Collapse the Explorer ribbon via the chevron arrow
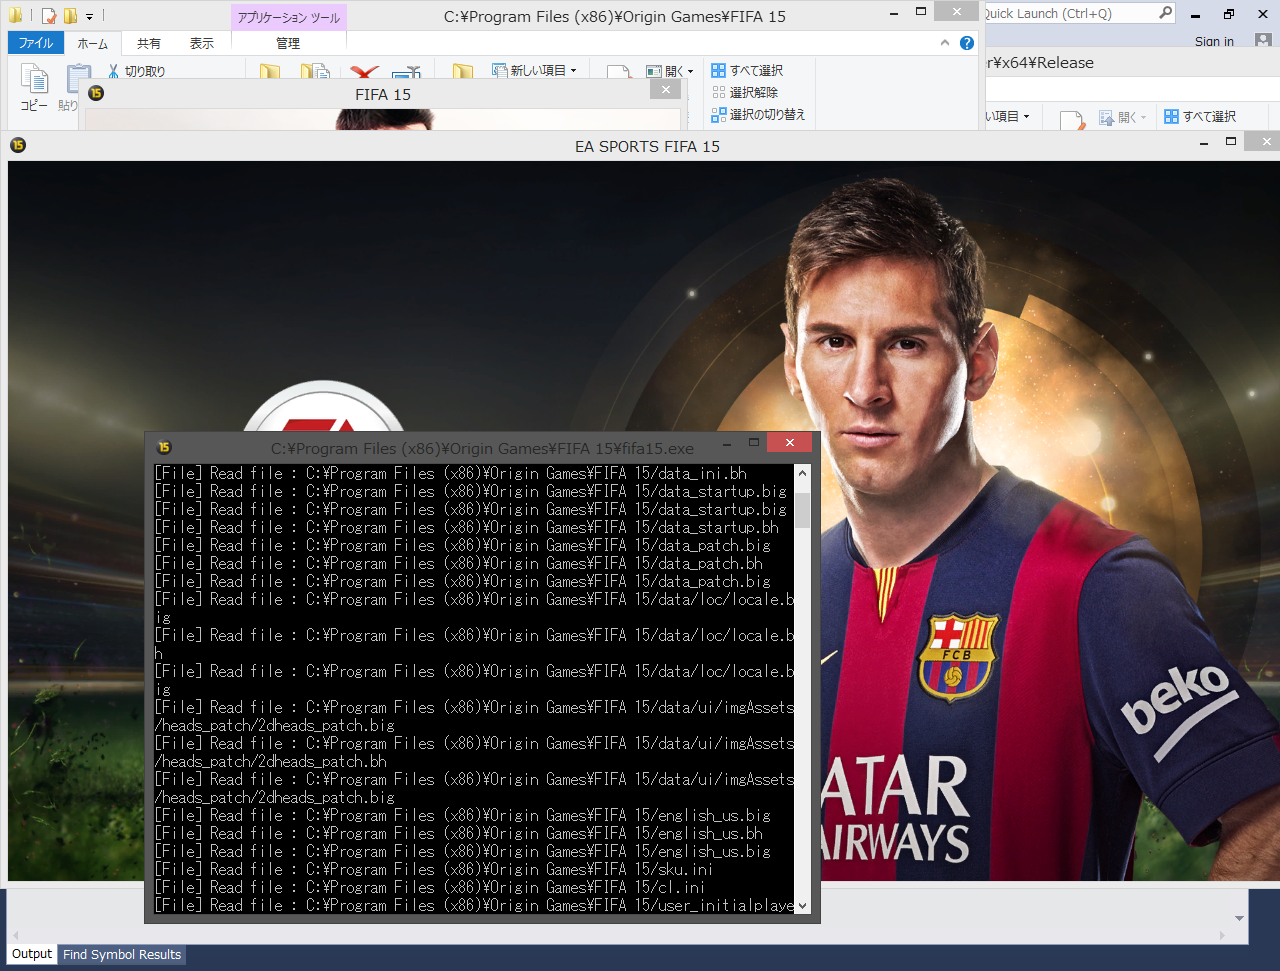Image resolution: width=1280 pixels, height=971 pixels. point(944,42)
